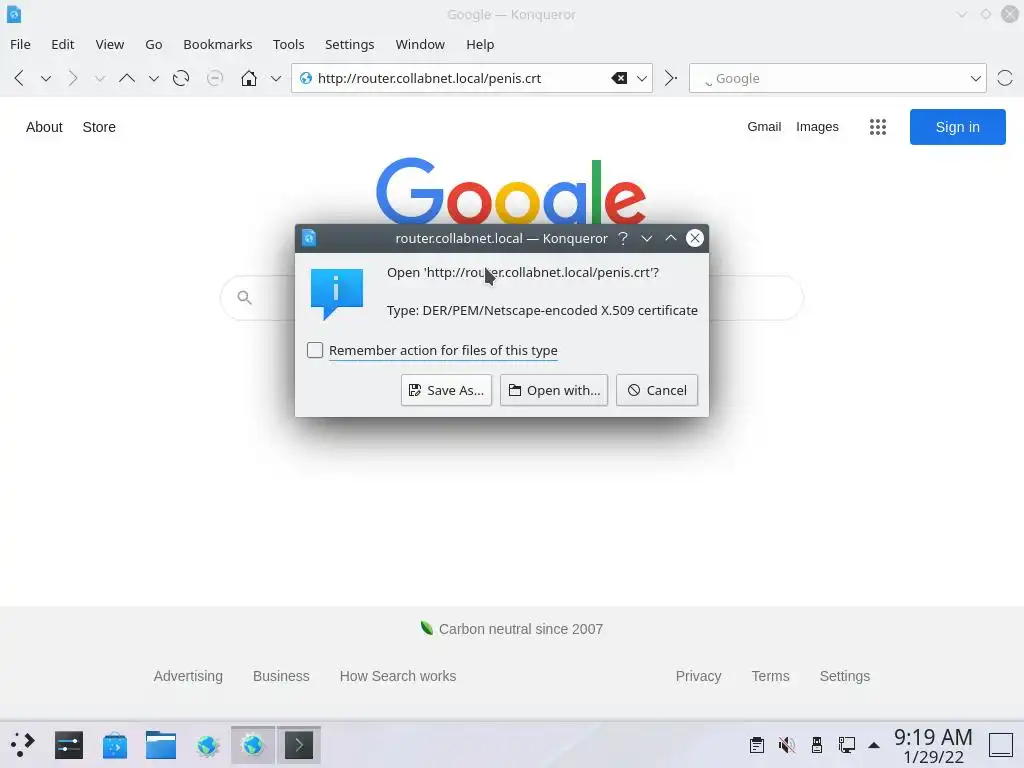Show desktop via taskbar corner button
The height and width of the screenshot is (768, 1024).
coord(1000,745)
